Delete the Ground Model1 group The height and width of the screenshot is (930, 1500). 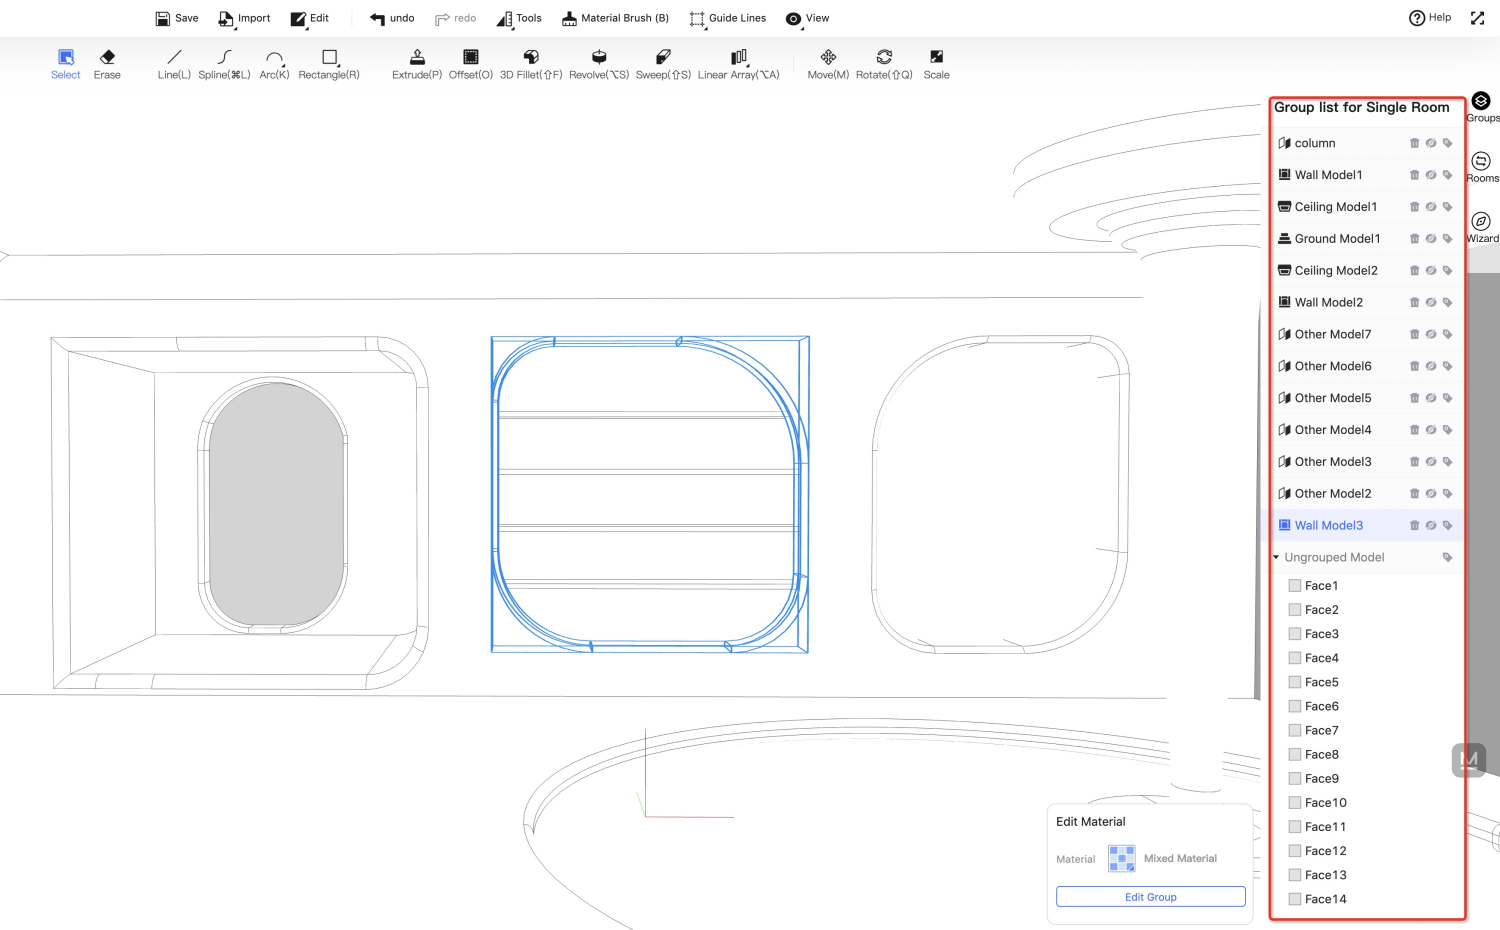1414,239
